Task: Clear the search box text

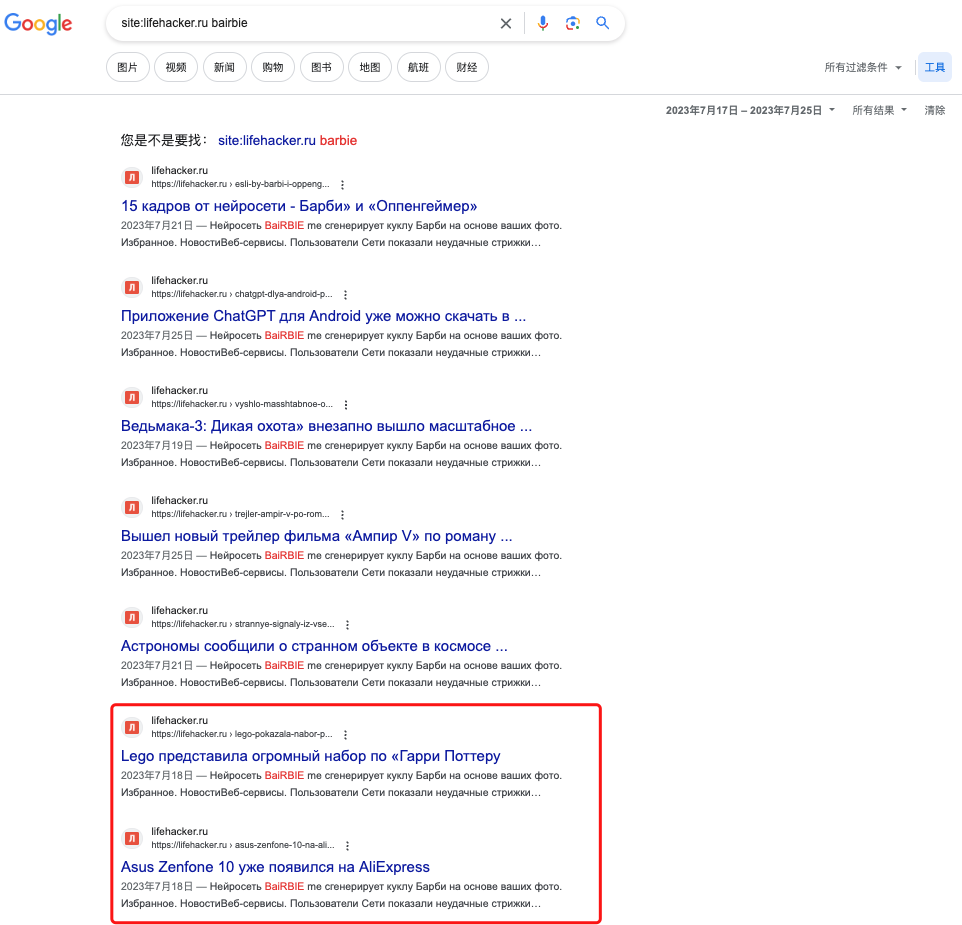Action: tap(506, 23)
